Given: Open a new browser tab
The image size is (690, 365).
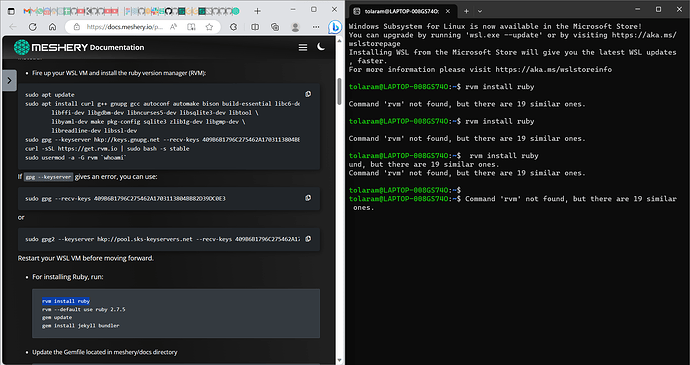Looking at the screenshot, I should coord(257,11).
